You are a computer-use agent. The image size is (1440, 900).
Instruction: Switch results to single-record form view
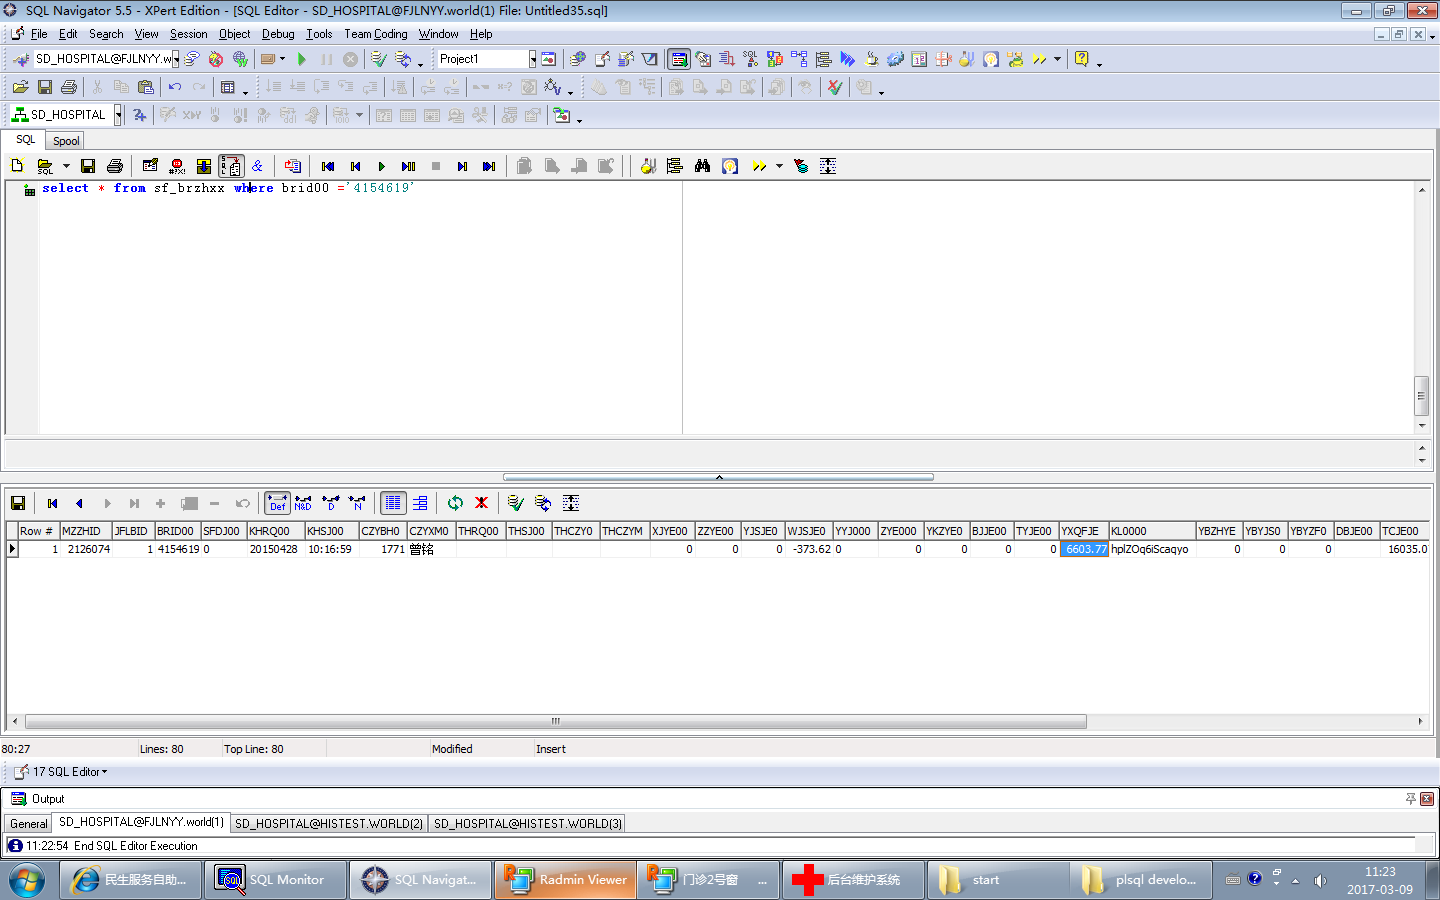420,503
